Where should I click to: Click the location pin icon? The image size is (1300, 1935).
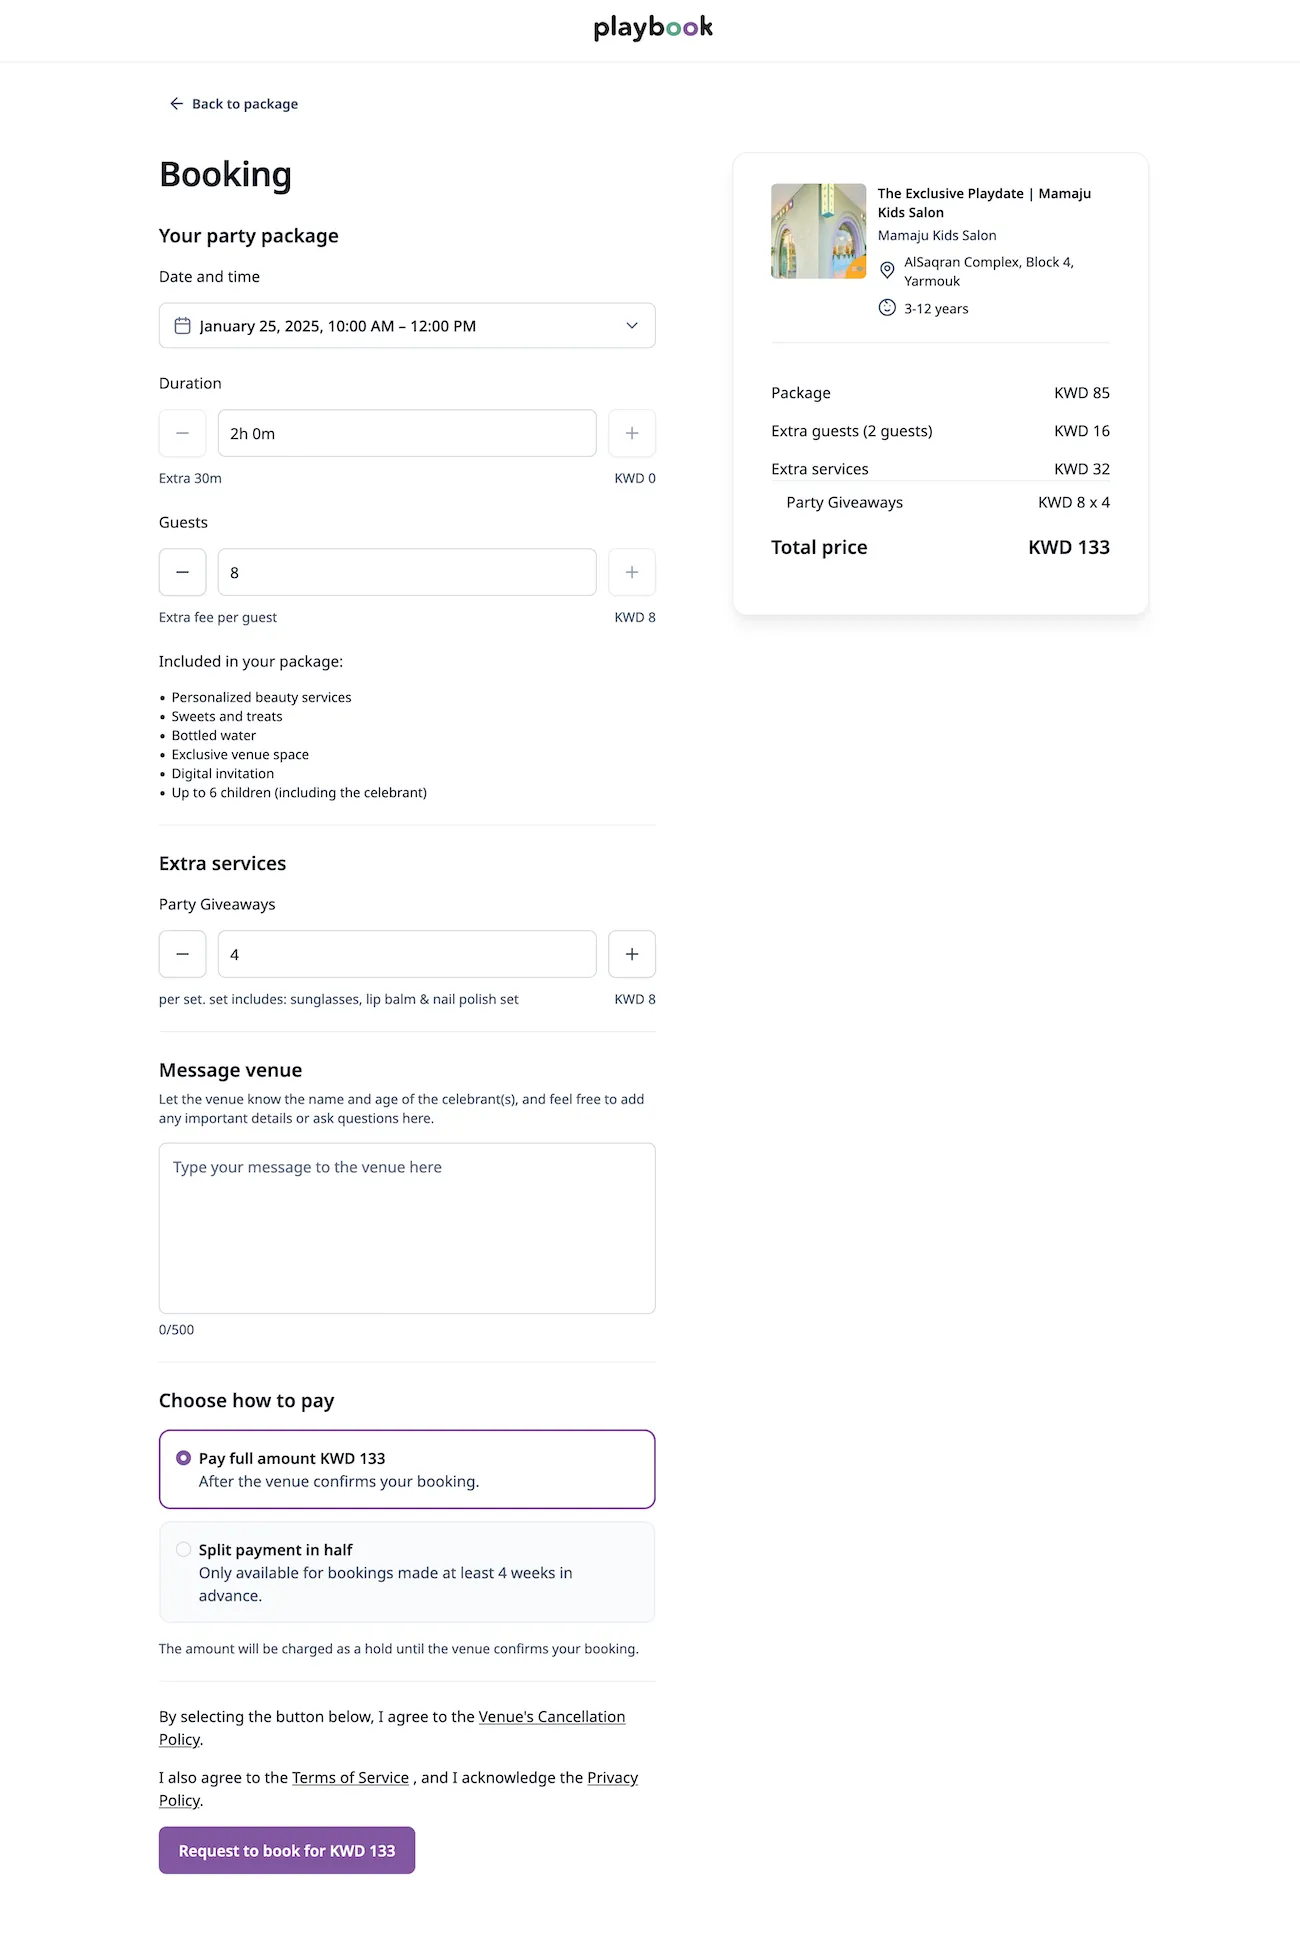pyautogui.click(x=887, y=270)
